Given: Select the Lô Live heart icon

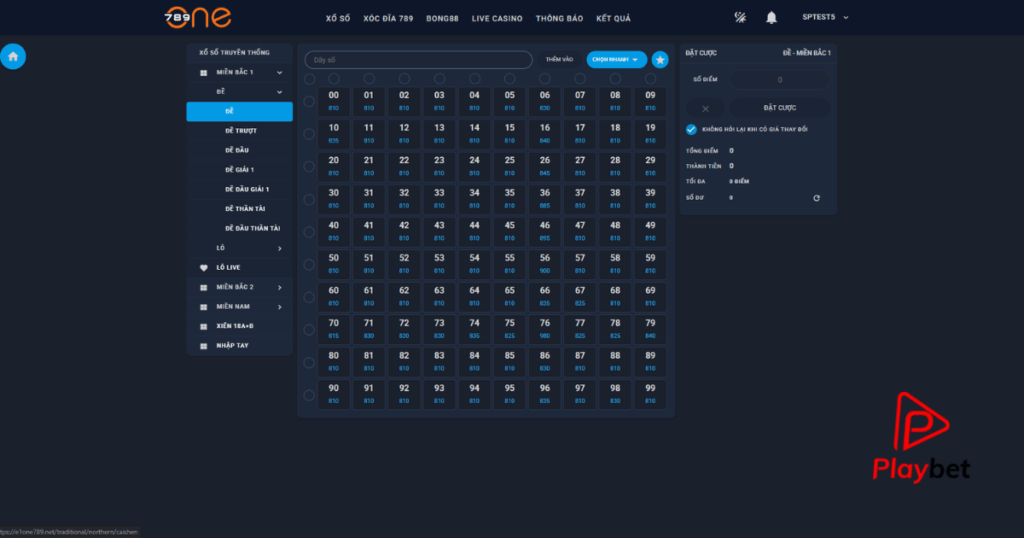Looking at the screenshot, I should (204, 268).
